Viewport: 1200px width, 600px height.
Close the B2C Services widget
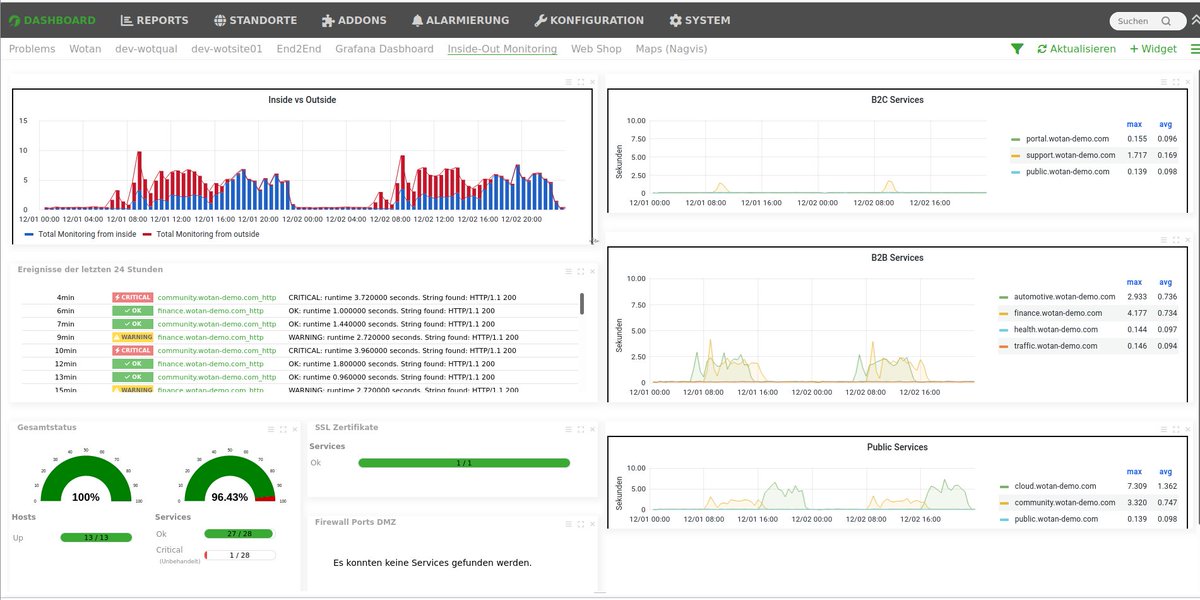(x=1187, y=82)
